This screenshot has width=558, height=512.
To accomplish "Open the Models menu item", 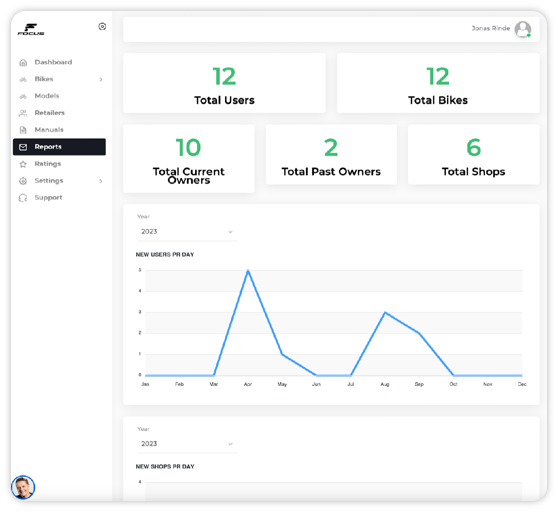I will (59, 96).
